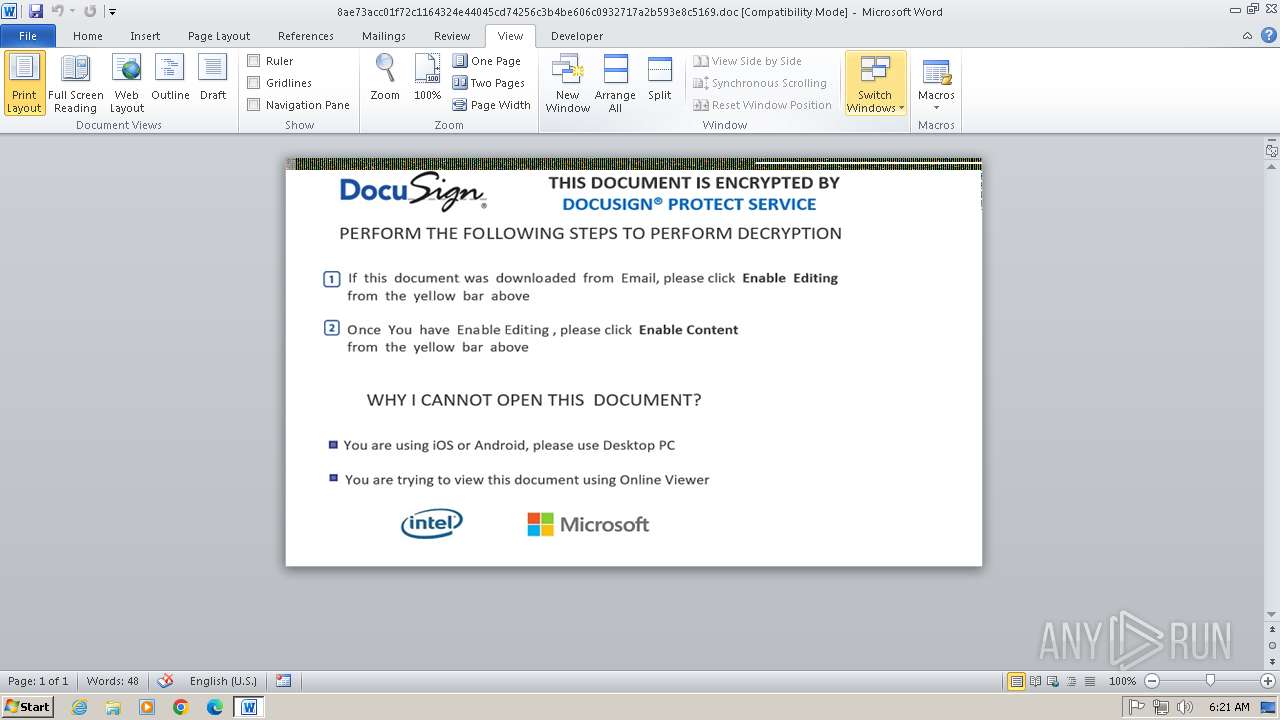Viewport: 1280px width, 720px height.
Task: Click the zoom out minus button
Action: (1152, 681)
